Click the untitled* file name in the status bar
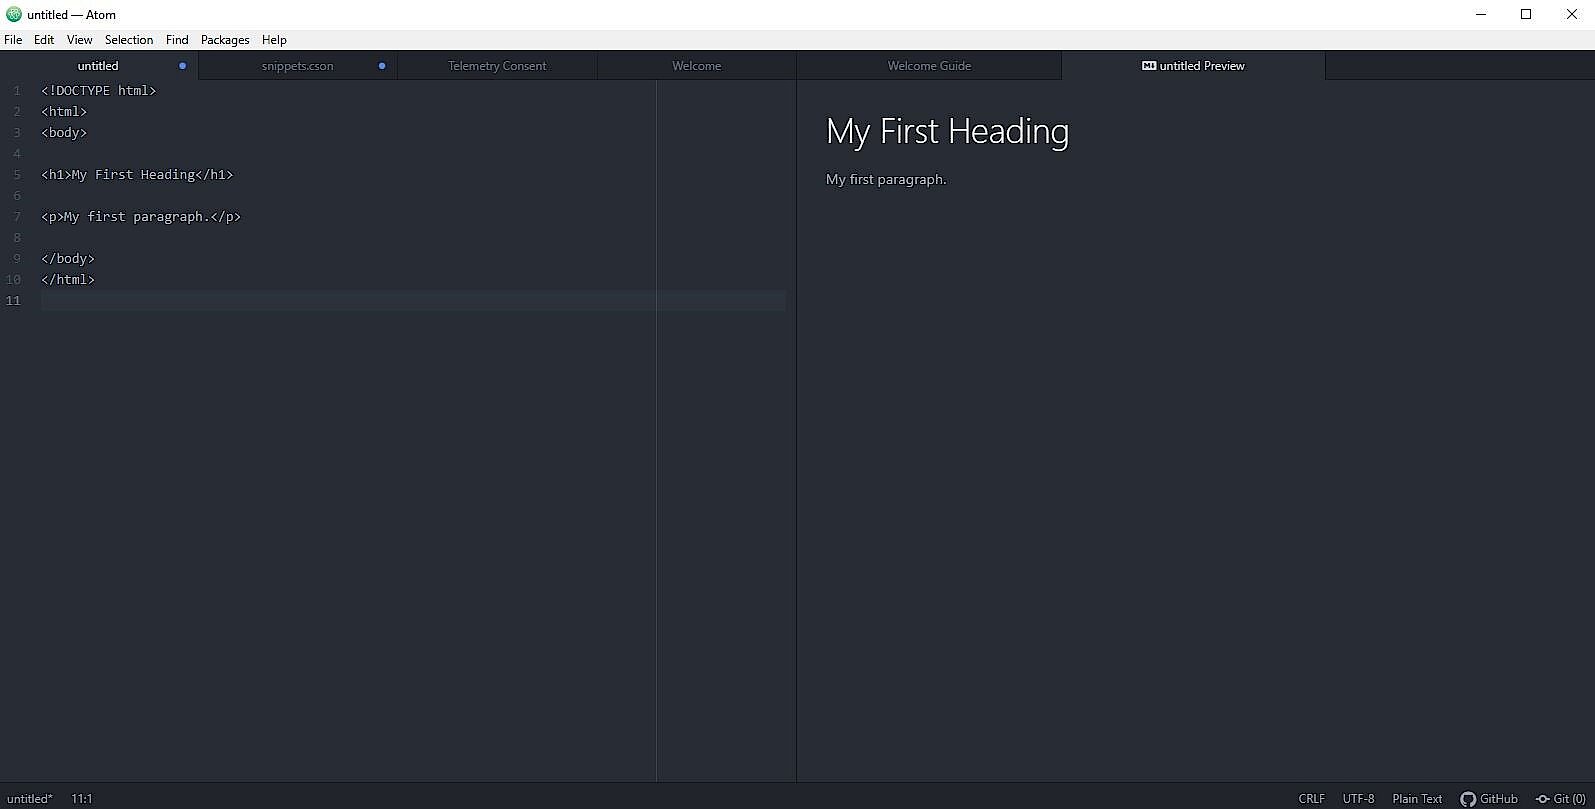The image size is (1595, 809). (x=29, y=799)
